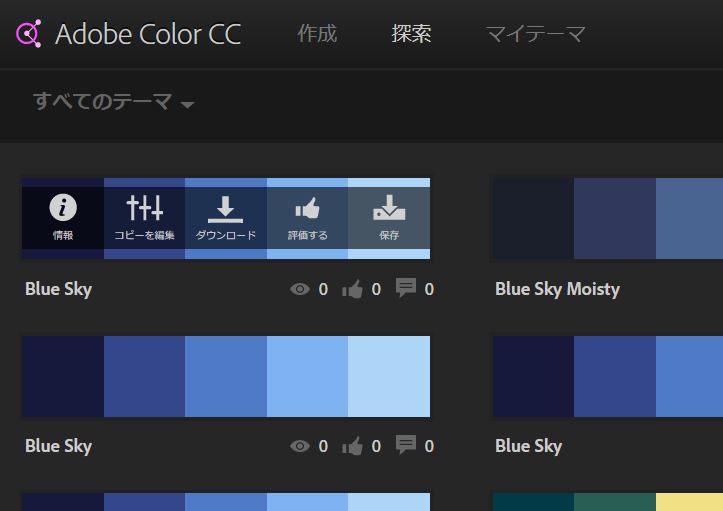Screen dimensions: 723x511
Task: Click the コピーを編集 sliders icon
Action: pos(144,208)
